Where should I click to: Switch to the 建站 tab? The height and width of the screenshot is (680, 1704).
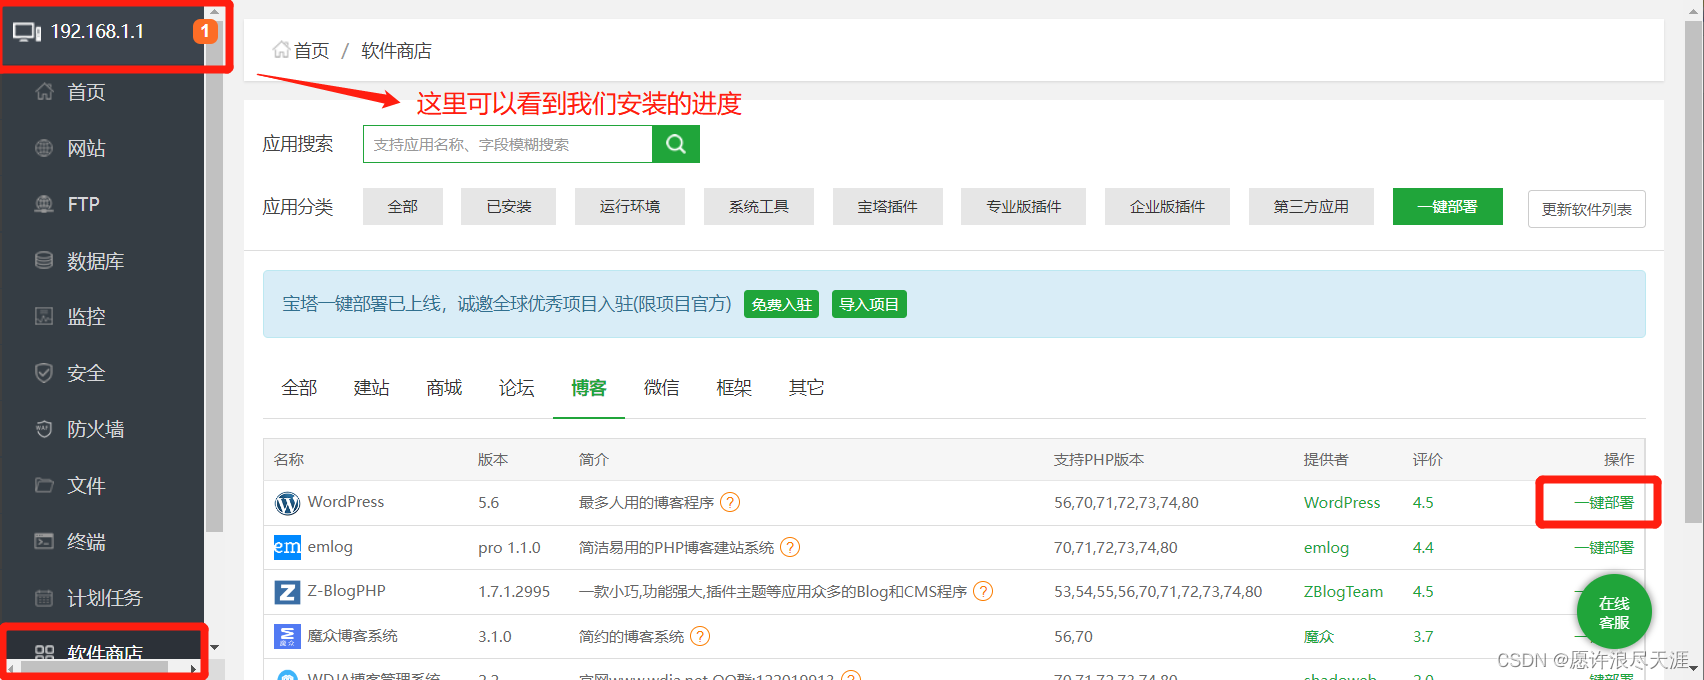tap(372, 388)
